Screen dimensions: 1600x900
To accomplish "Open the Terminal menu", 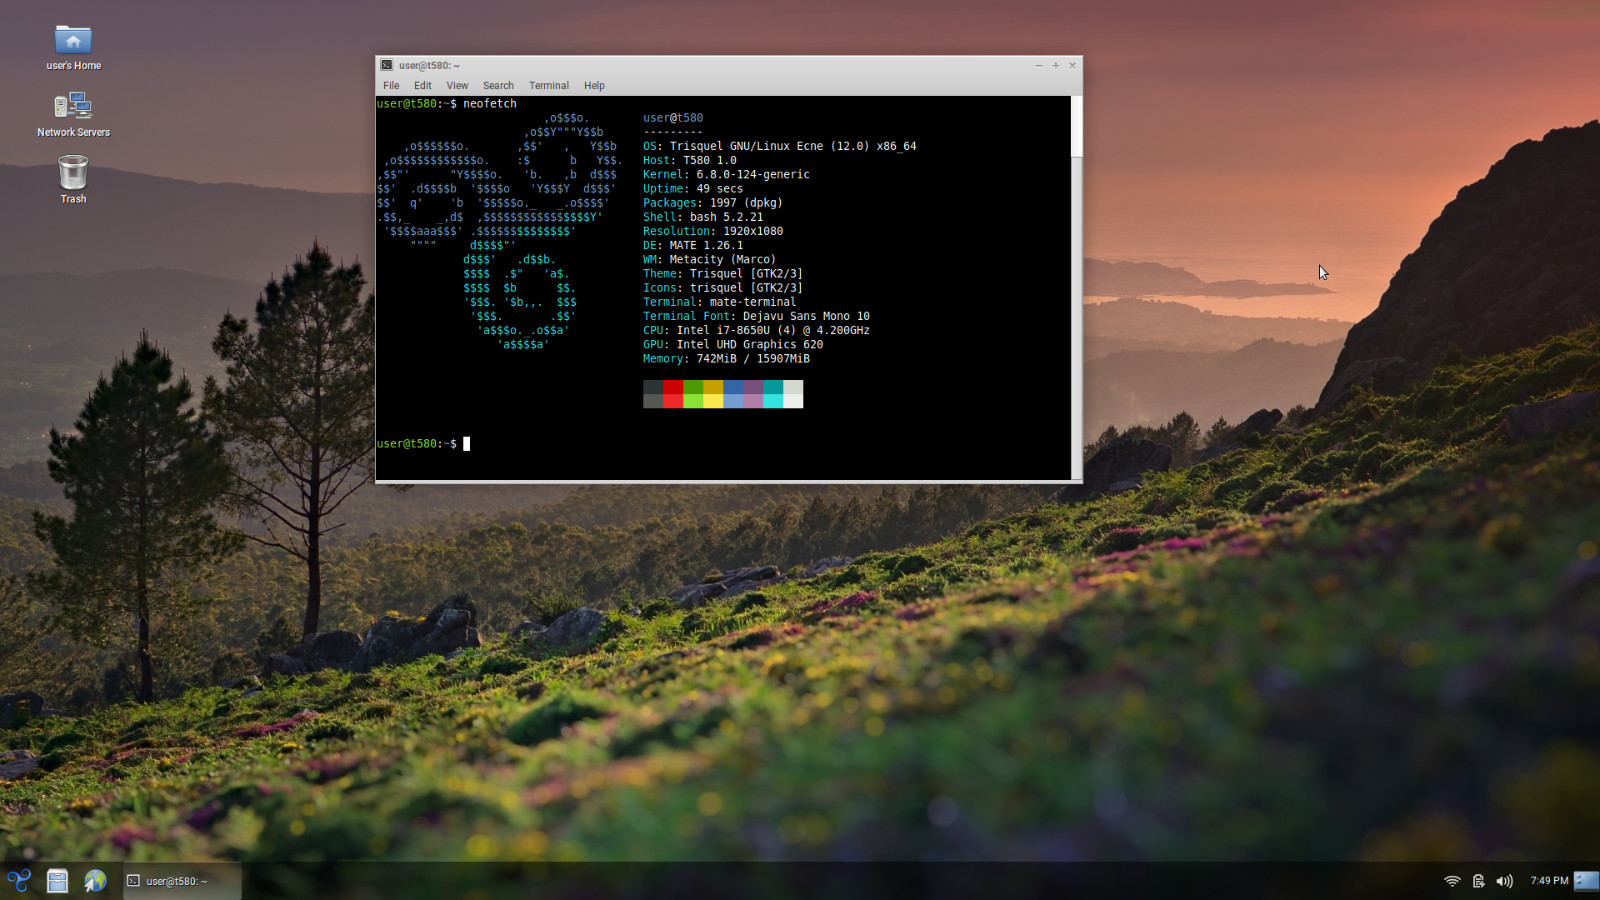I will coord(549,86).
